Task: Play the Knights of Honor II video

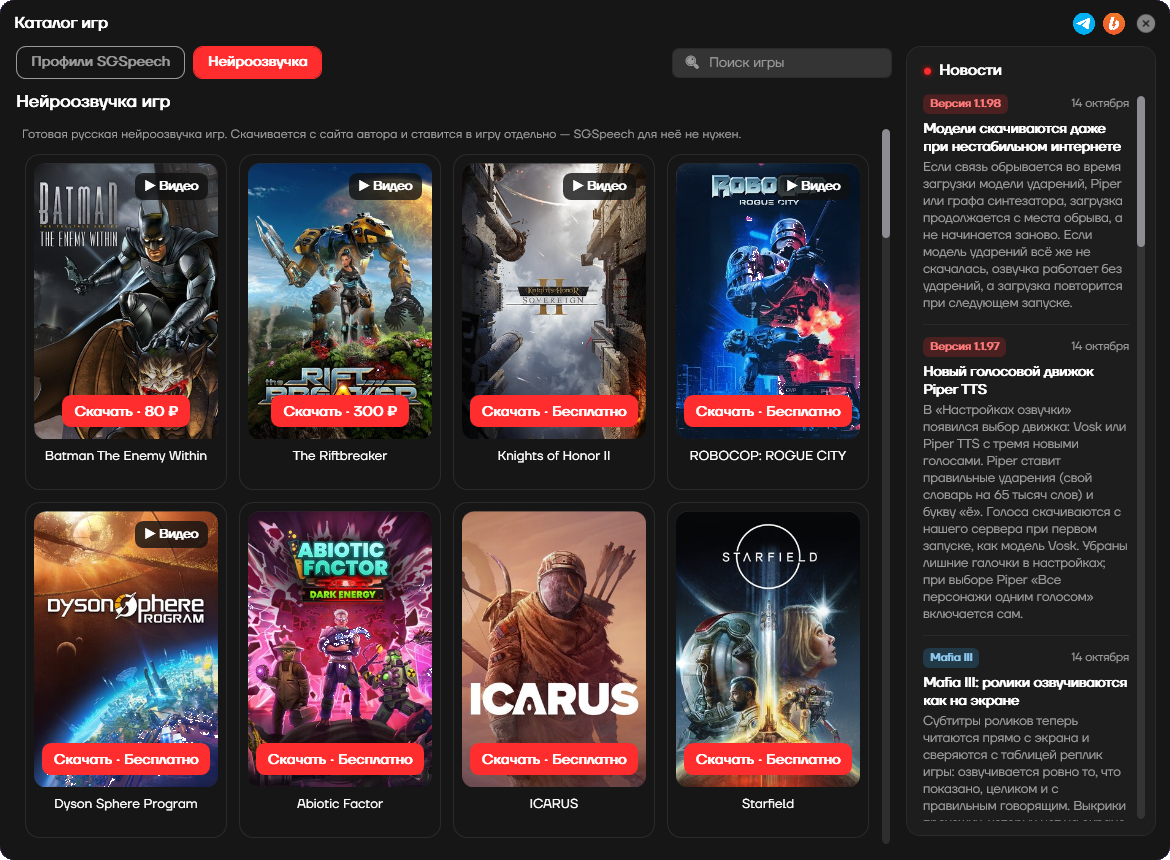Action: coord(599,186)
